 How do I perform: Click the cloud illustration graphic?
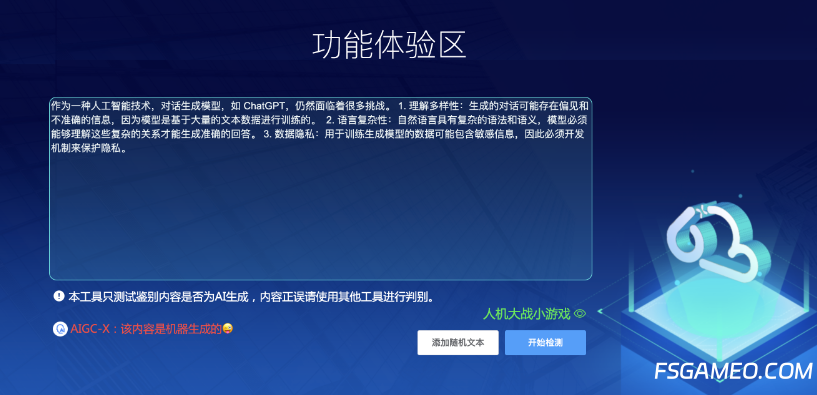pos(719,243)
